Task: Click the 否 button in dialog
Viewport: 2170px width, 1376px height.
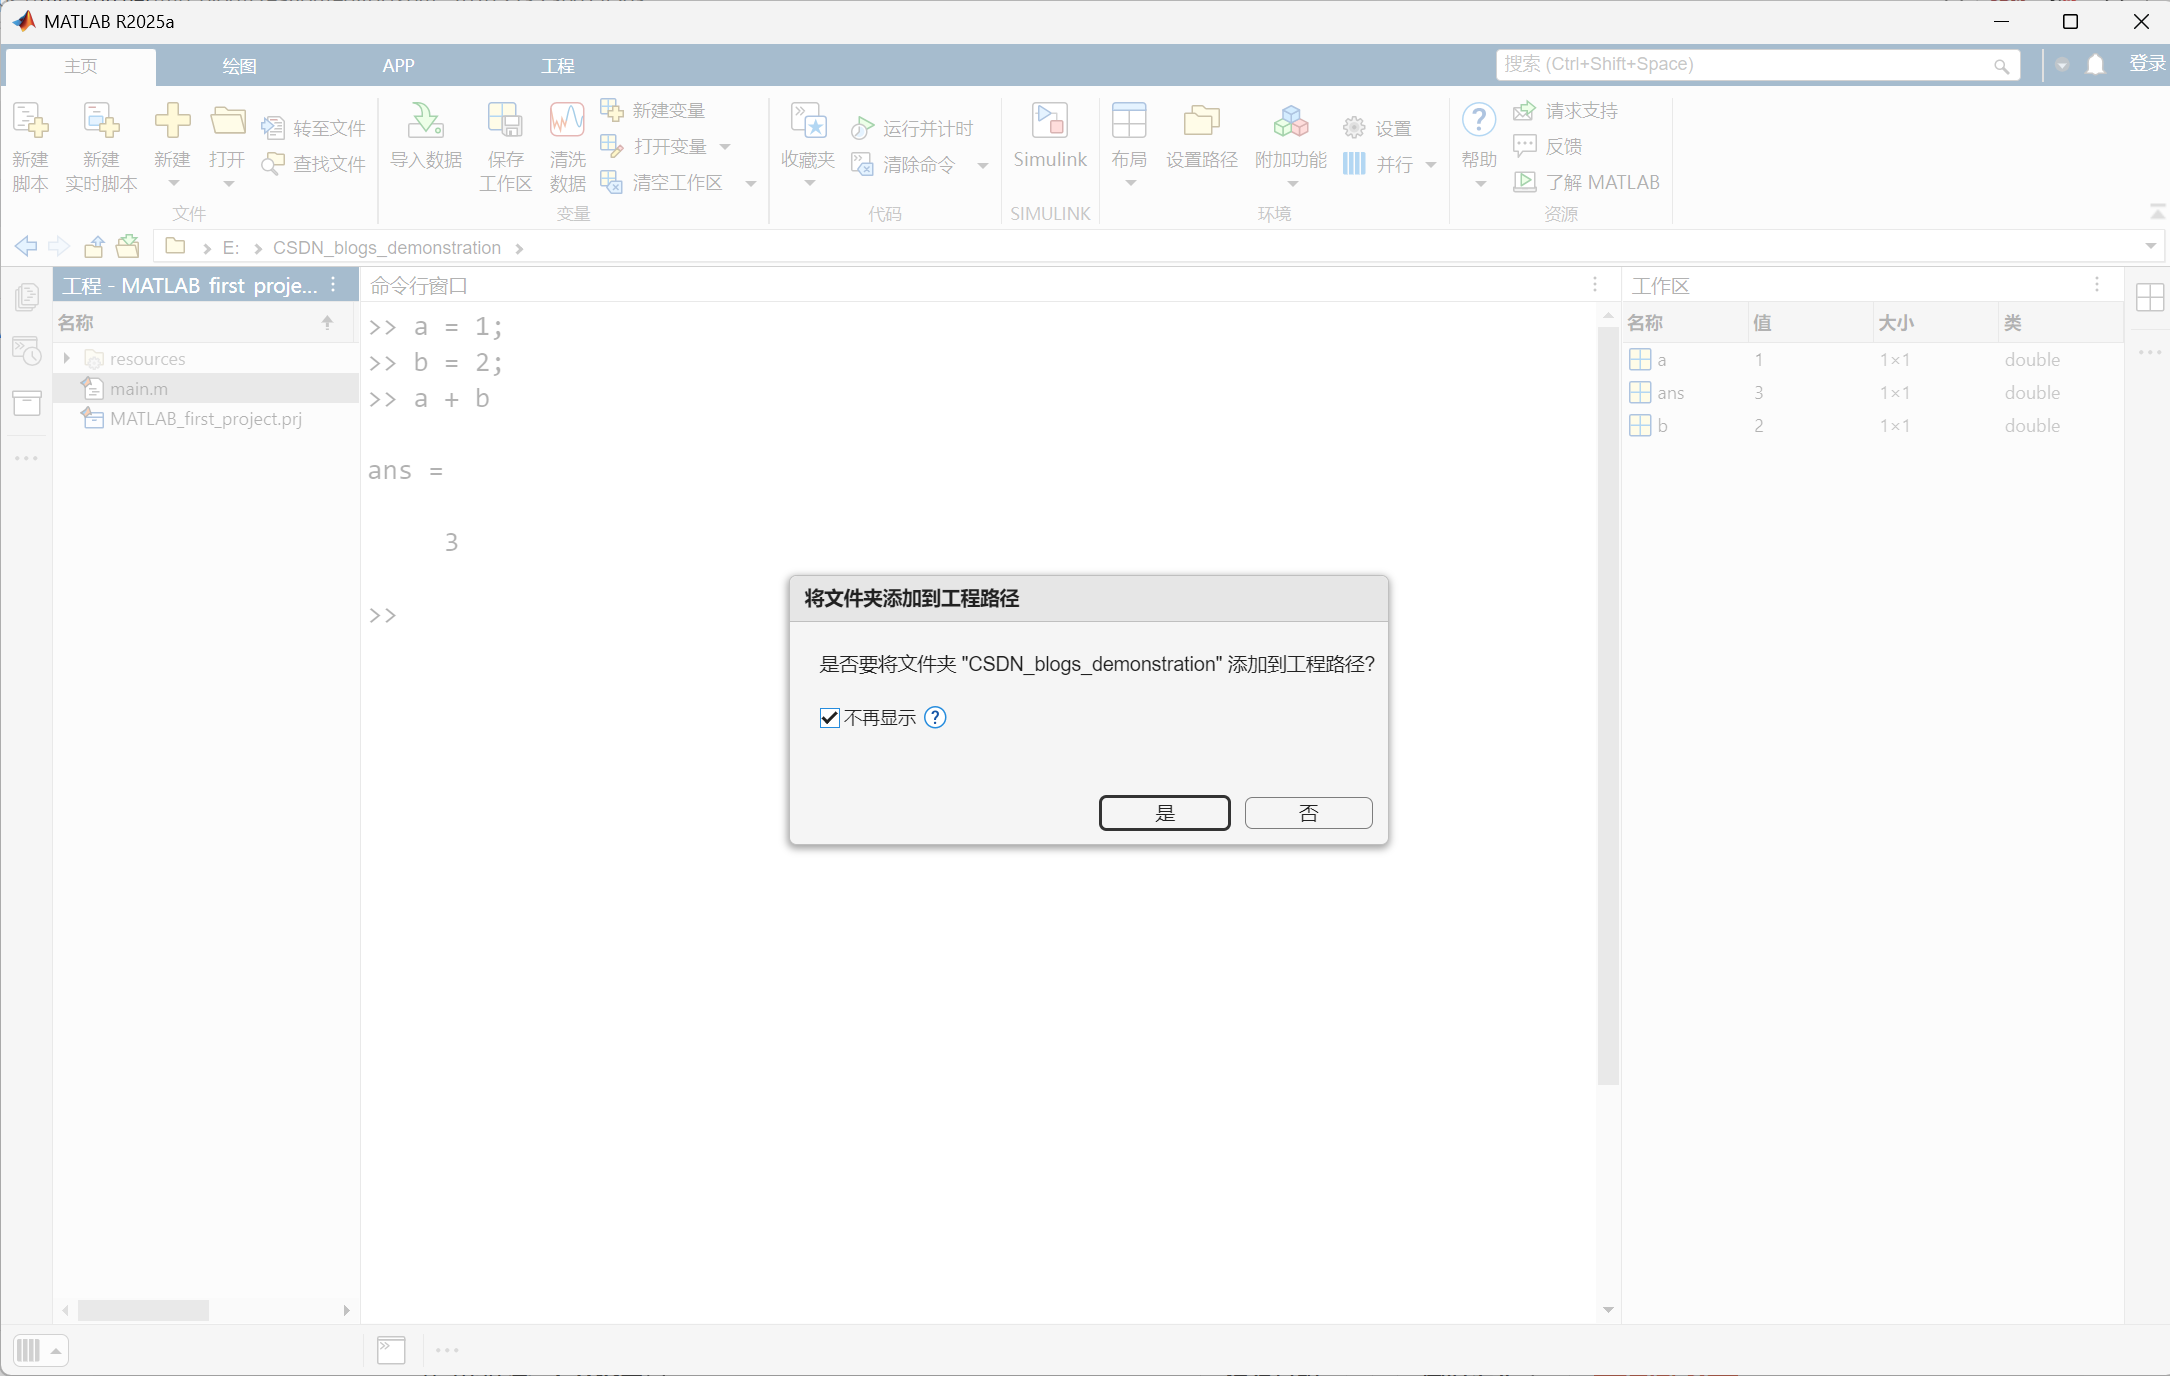Action: point(1308,812)
